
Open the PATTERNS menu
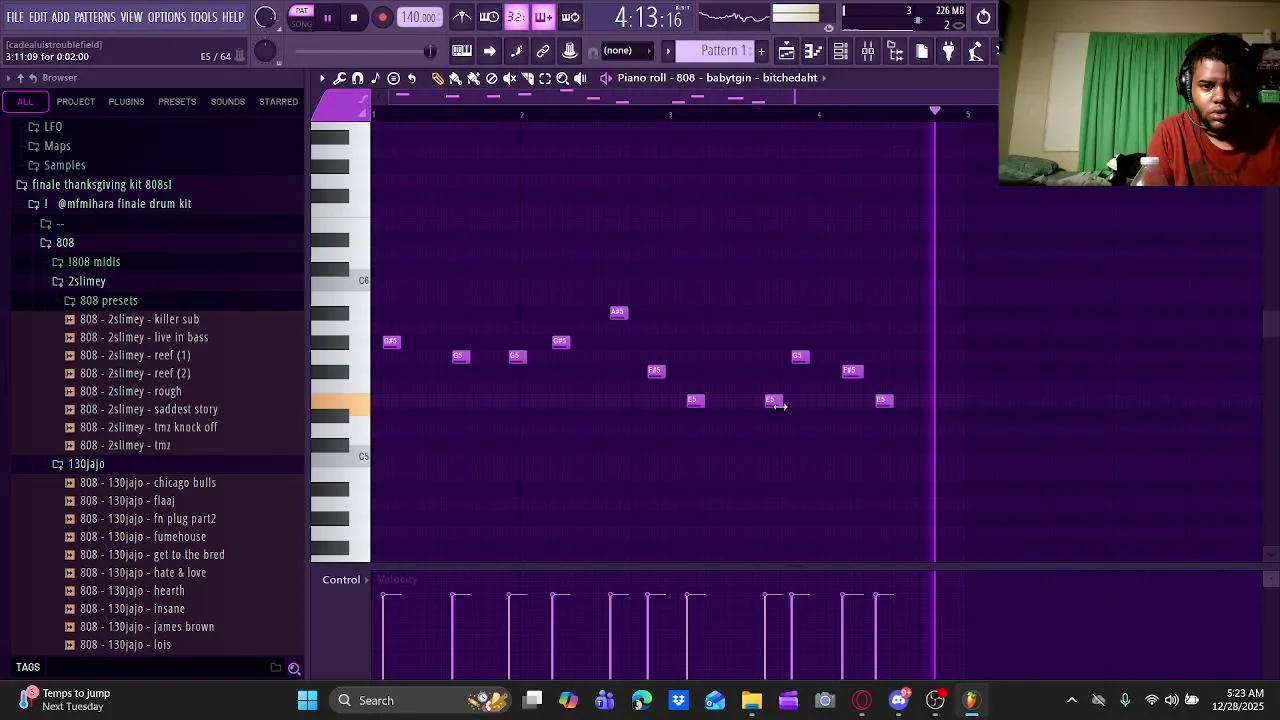[95, 17]
